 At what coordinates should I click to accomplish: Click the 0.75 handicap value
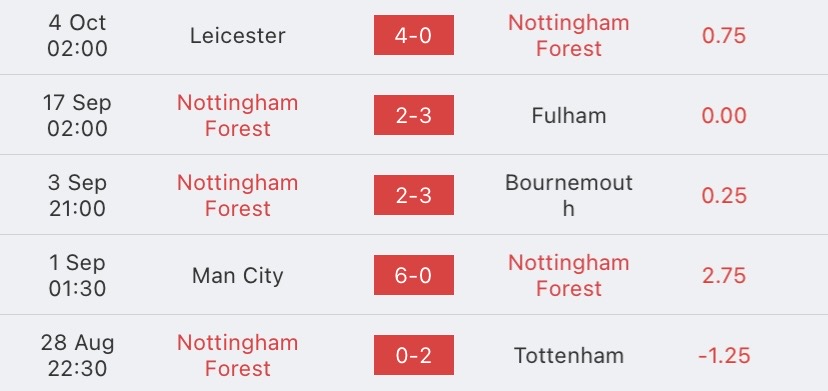tap(723, 35)
